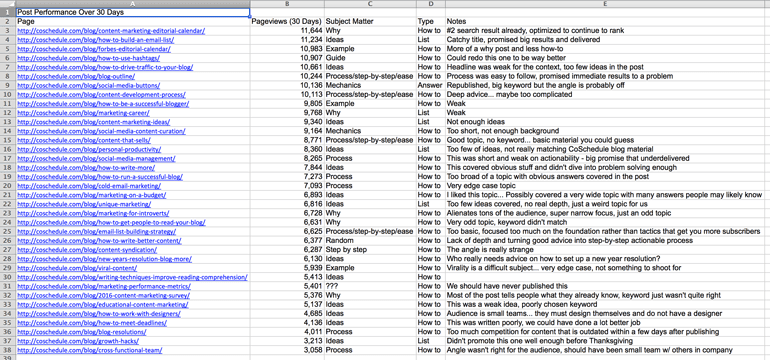Open the marketing-for-introverts link
The width and height of the screenshot is (770, 360).
point(93,213)
